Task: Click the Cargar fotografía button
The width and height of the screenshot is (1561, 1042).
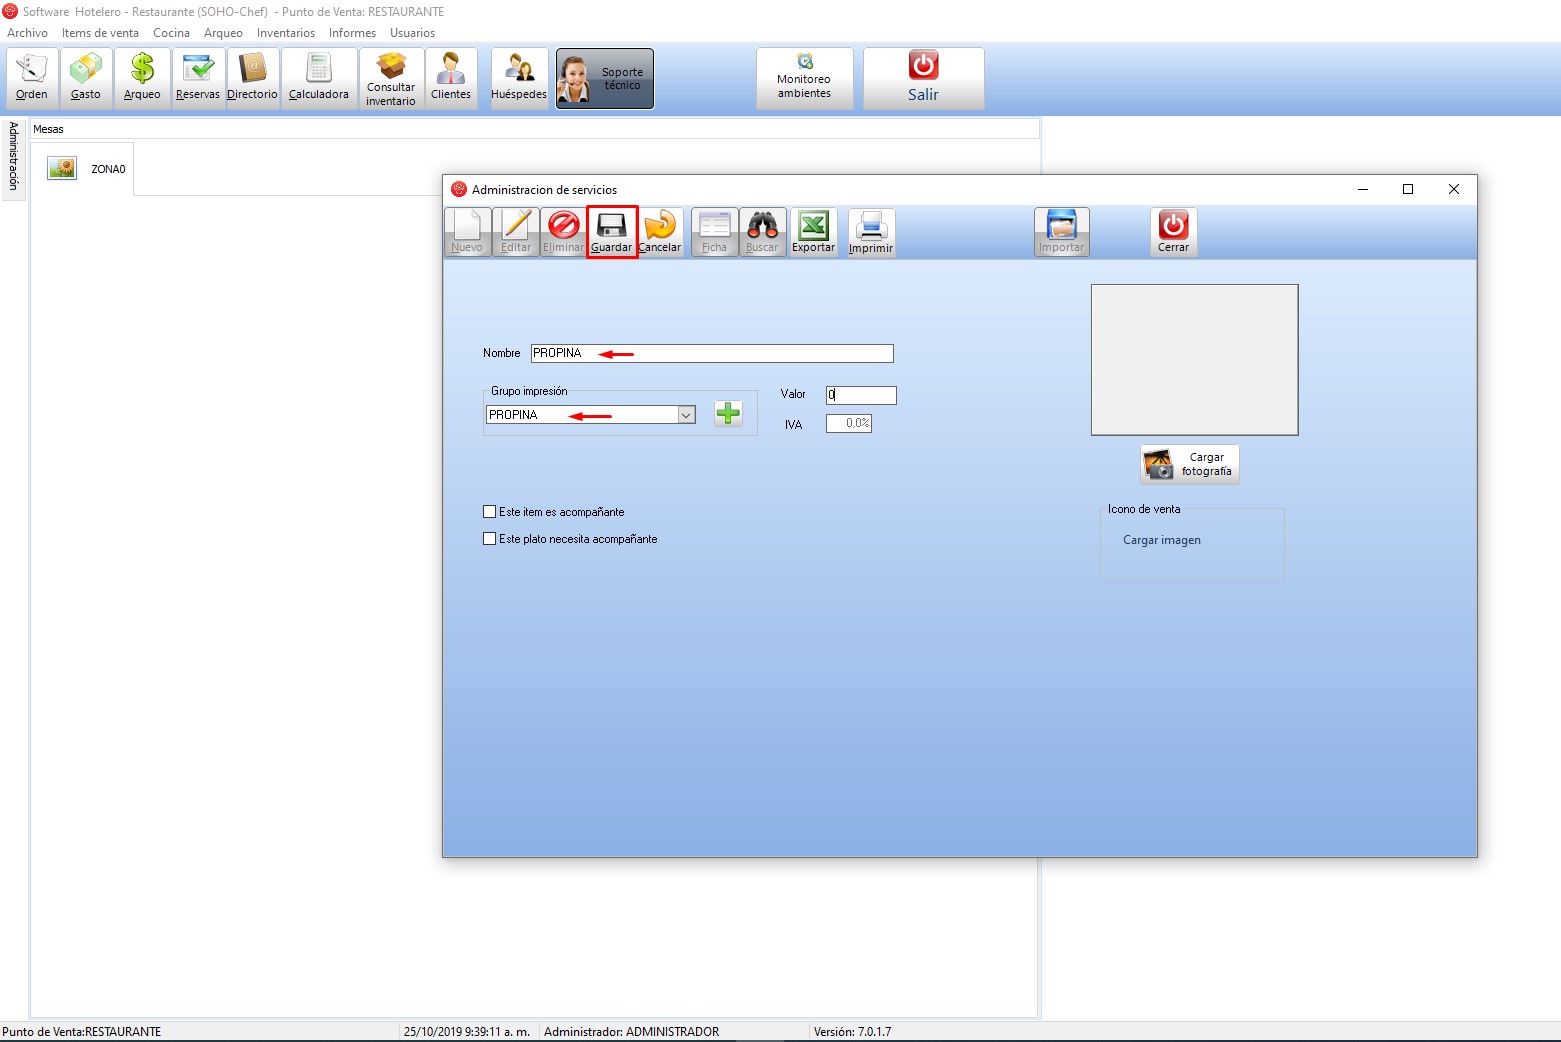Action: click(1190, 464)
